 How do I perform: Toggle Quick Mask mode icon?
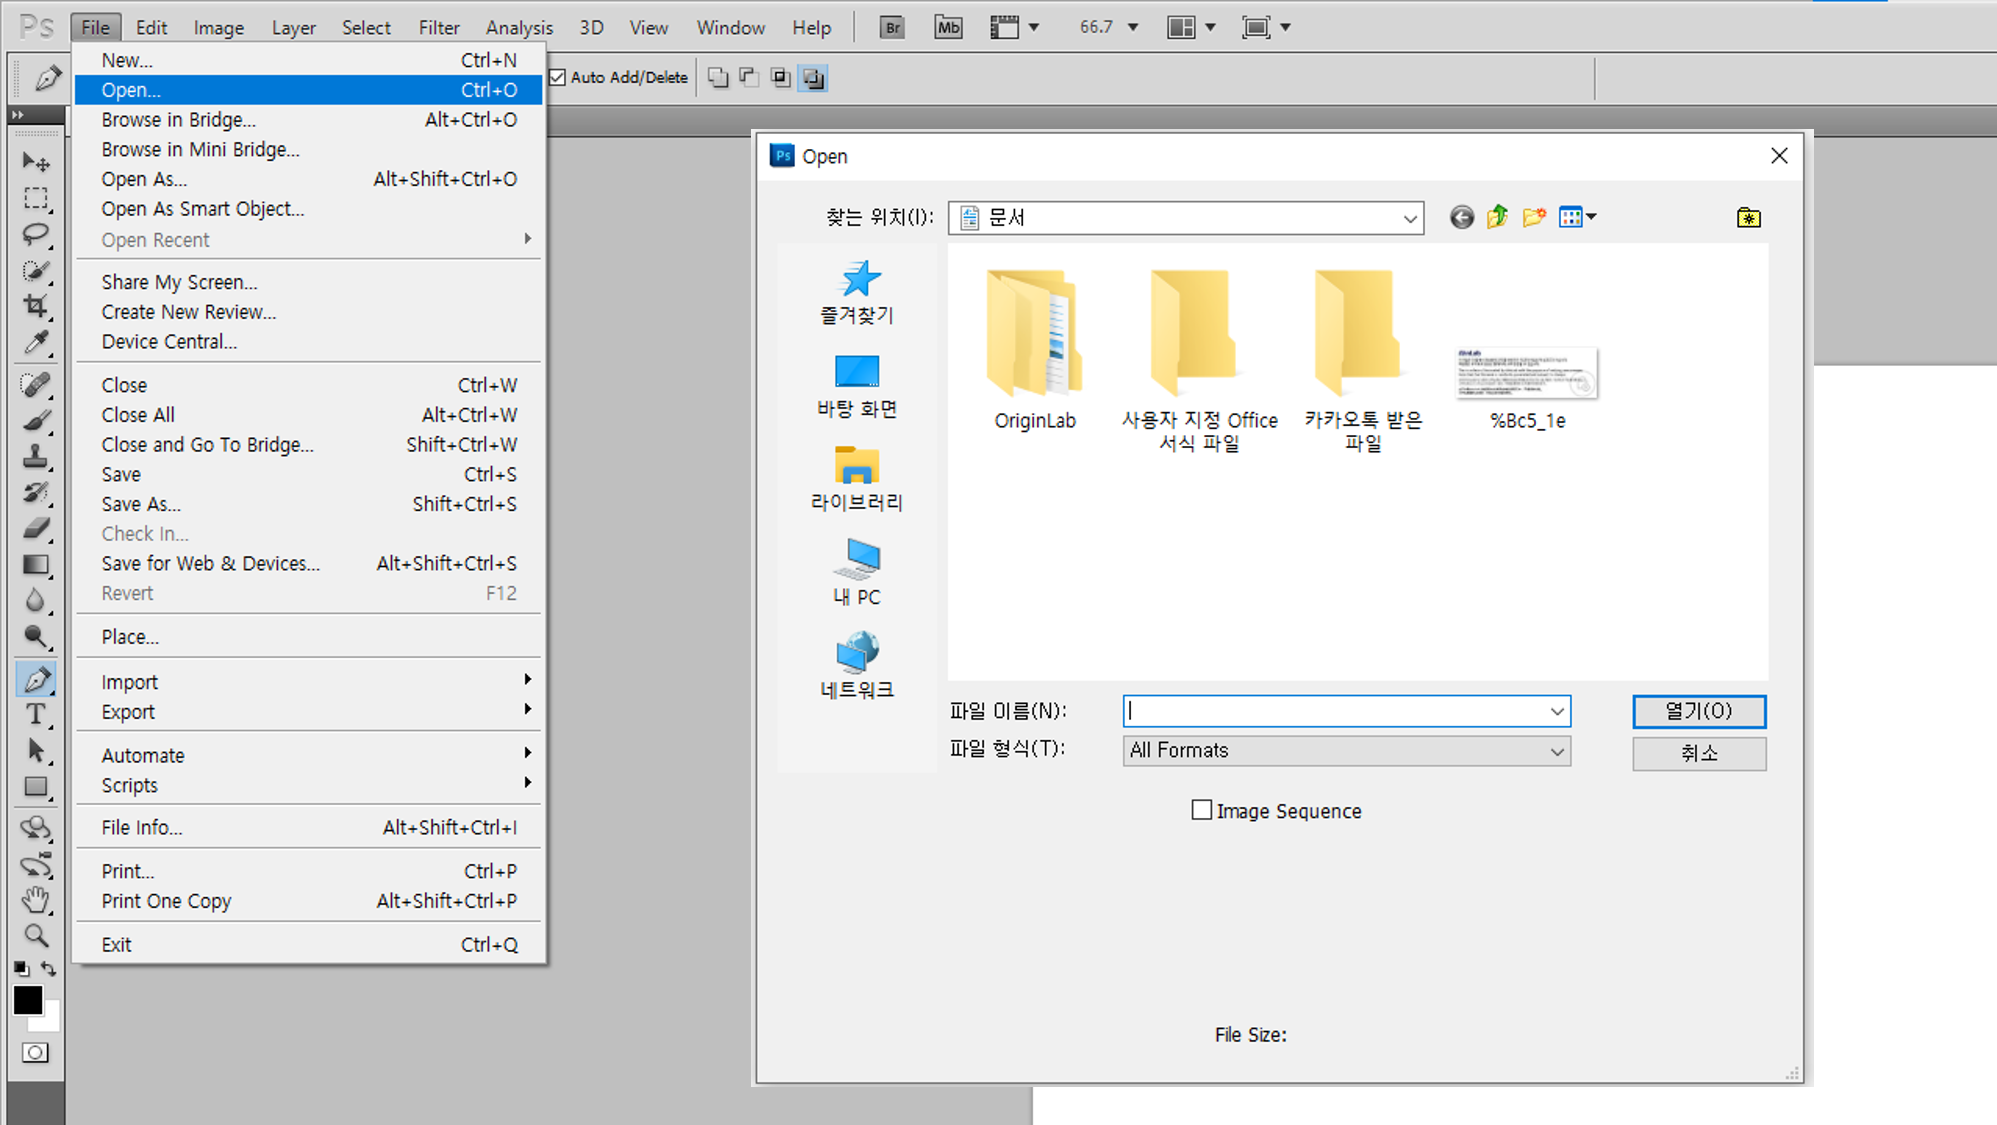(35, 1053)
